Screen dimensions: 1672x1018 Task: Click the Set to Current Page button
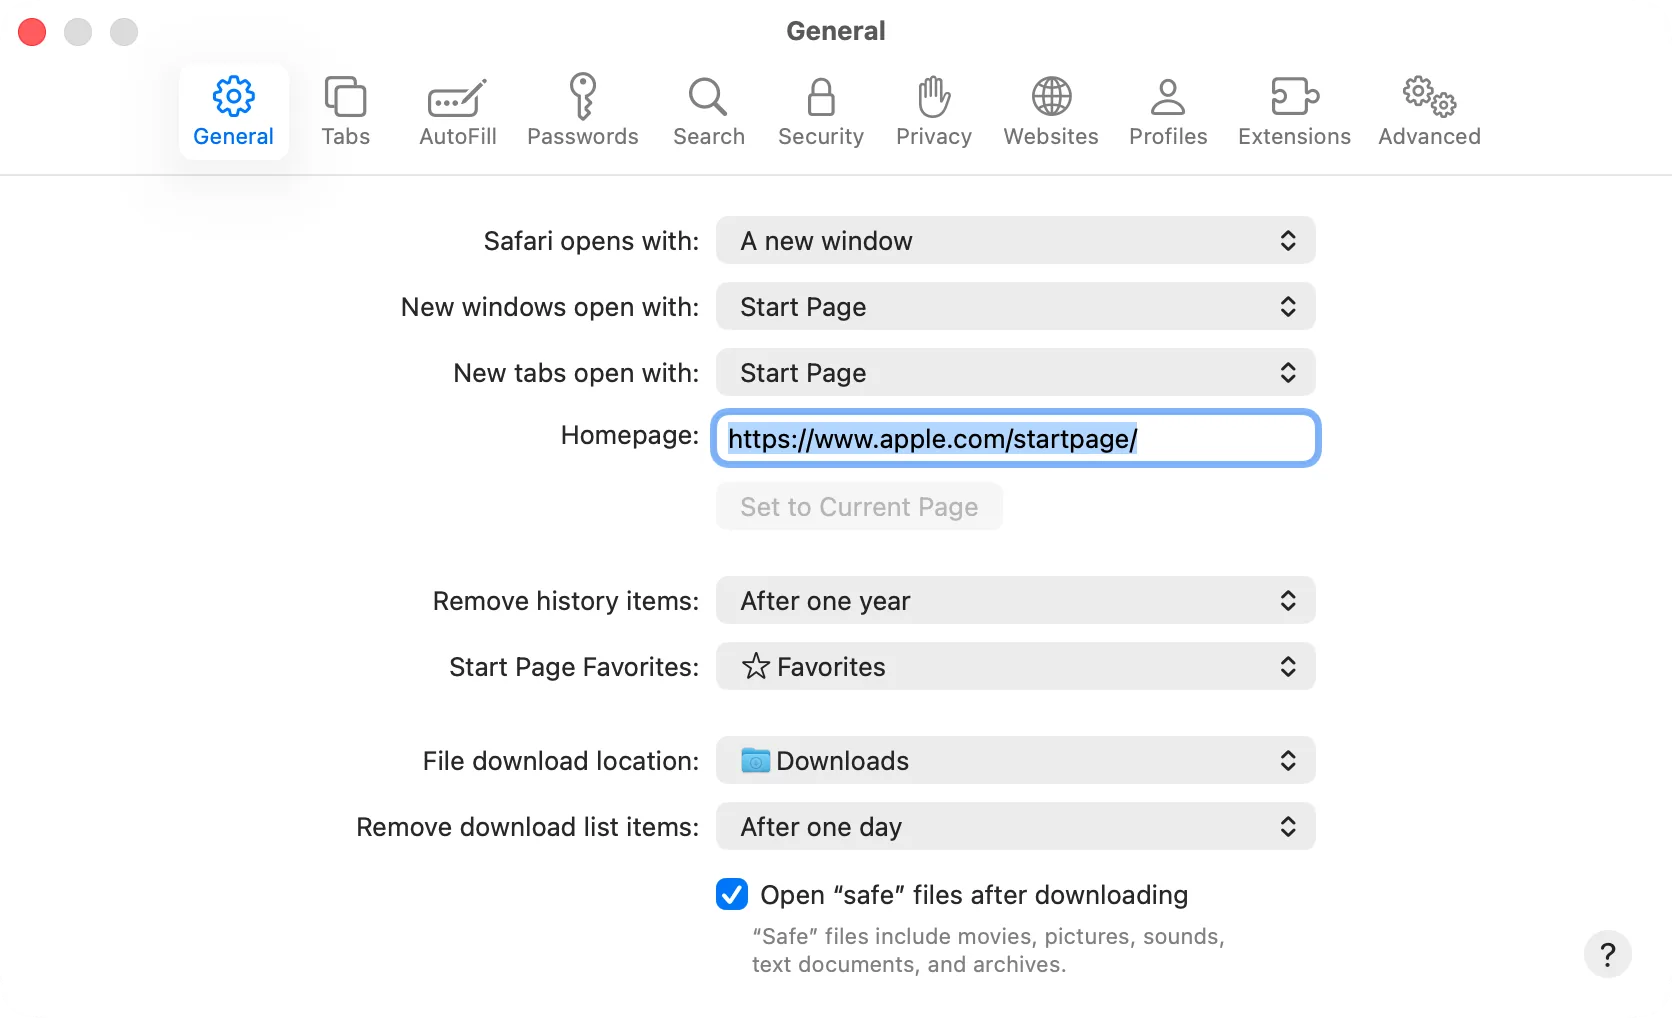pyautogui.click(x=859, y=507)
